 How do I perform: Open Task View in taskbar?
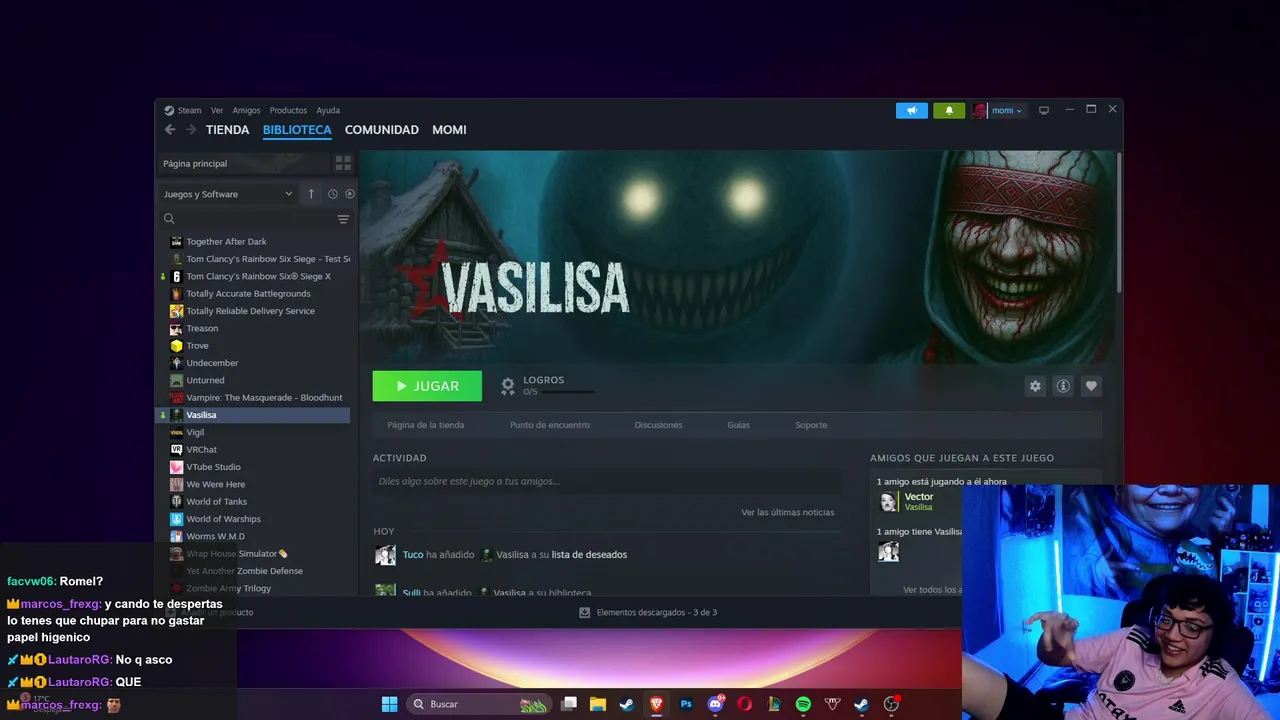tap(569, 704)
